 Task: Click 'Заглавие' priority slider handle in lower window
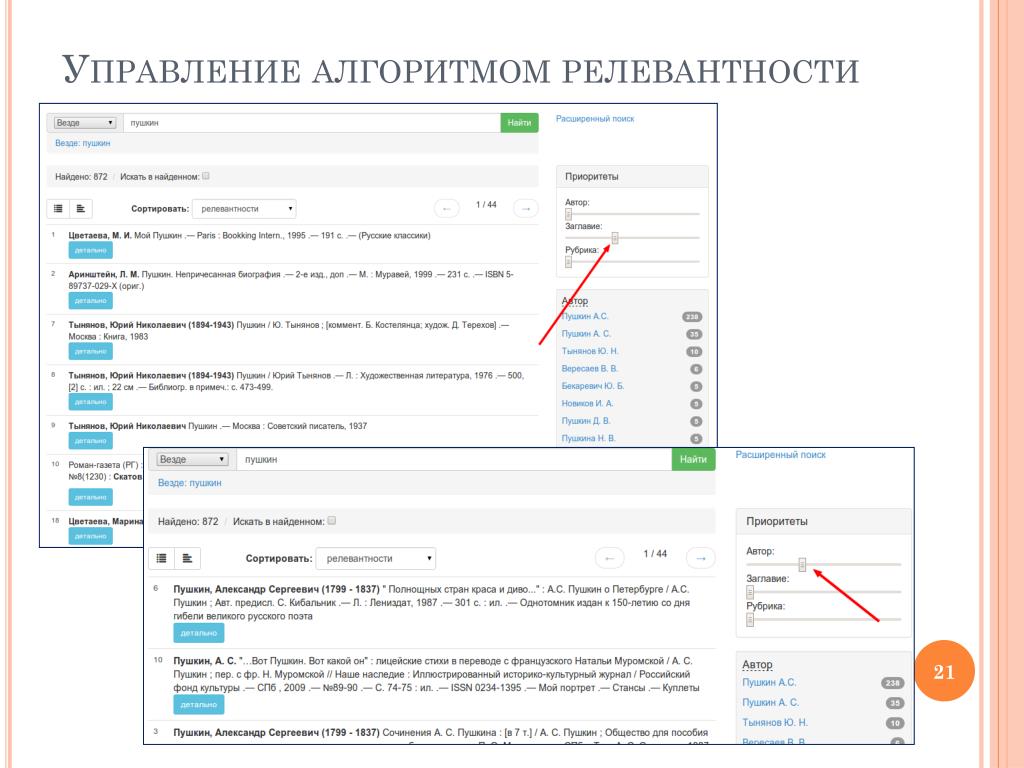point(750,592)
